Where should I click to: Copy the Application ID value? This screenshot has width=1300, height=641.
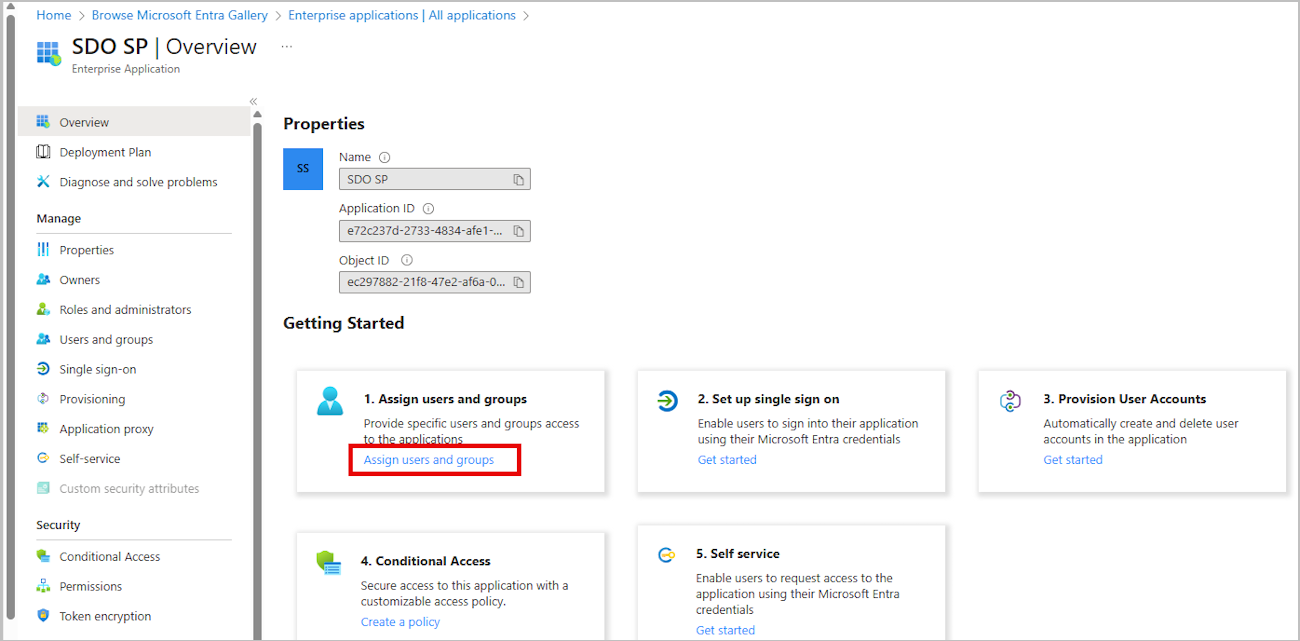point(519,231)
